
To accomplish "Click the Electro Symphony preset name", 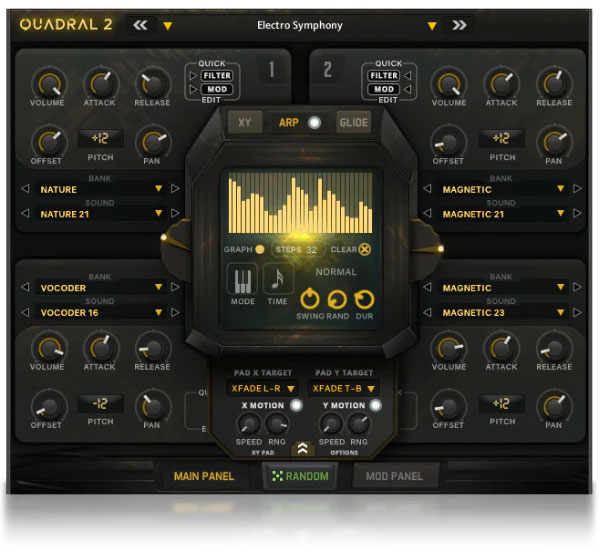I will point(300,25).
